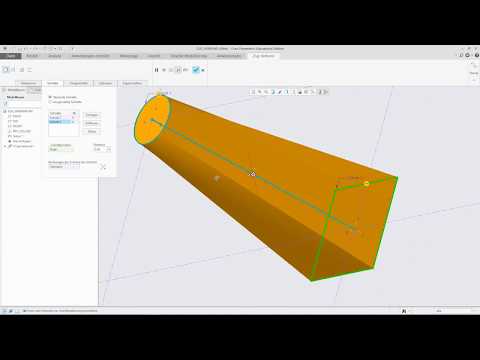Cancel the feature with the X icon
480x360 pixels.
tap(203, 70)
